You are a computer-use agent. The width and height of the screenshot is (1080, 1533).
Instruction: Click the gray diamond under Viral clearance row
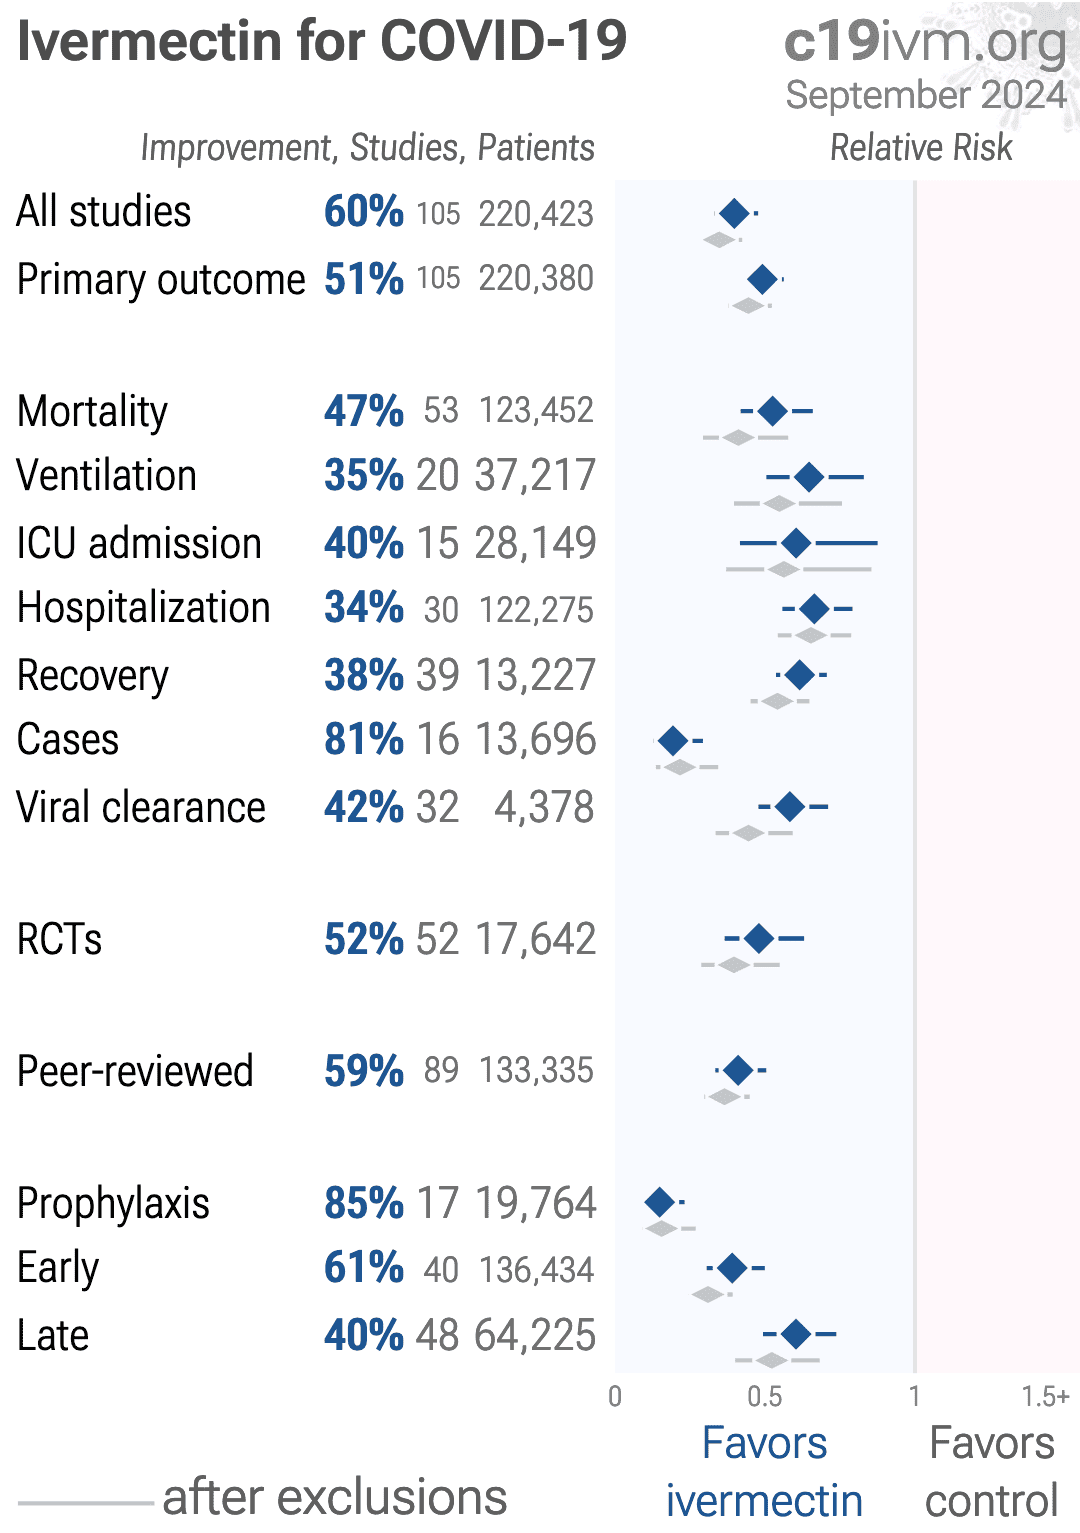[x=748, y=832]
